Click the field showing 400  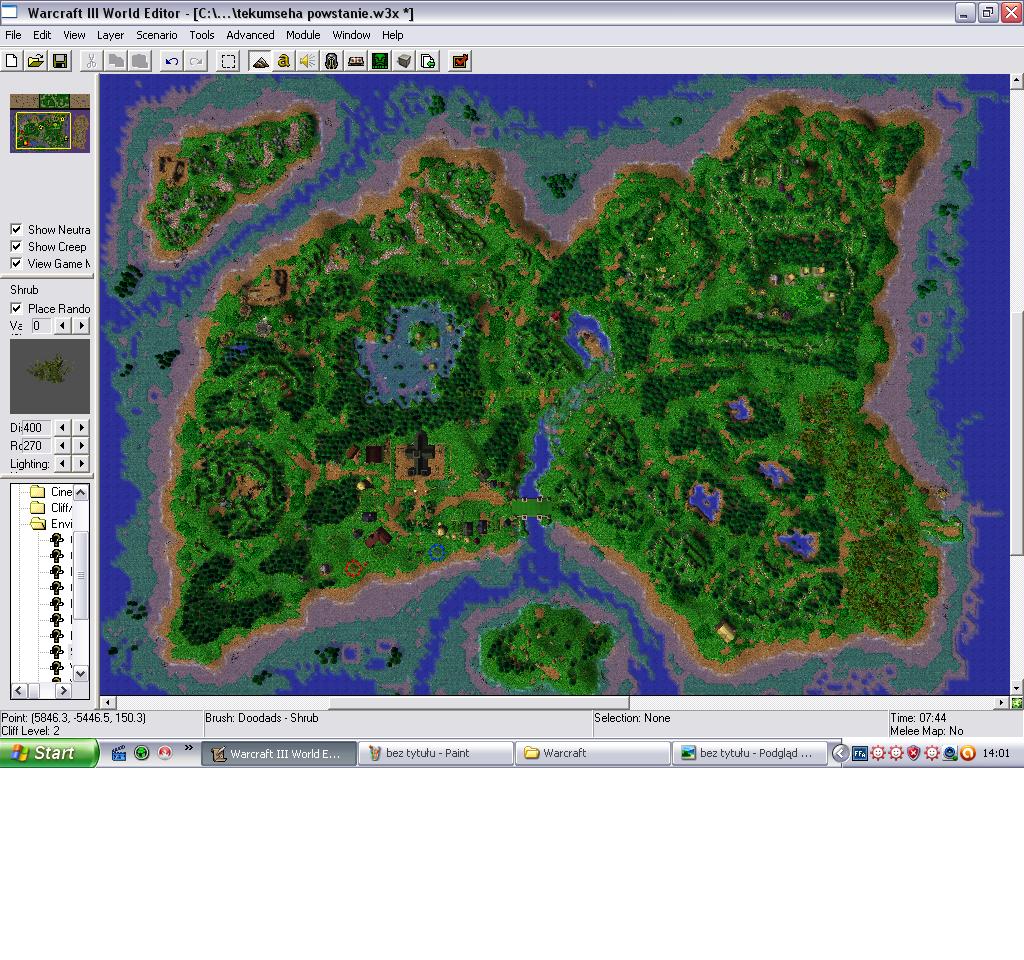click(x=35, y=427)
